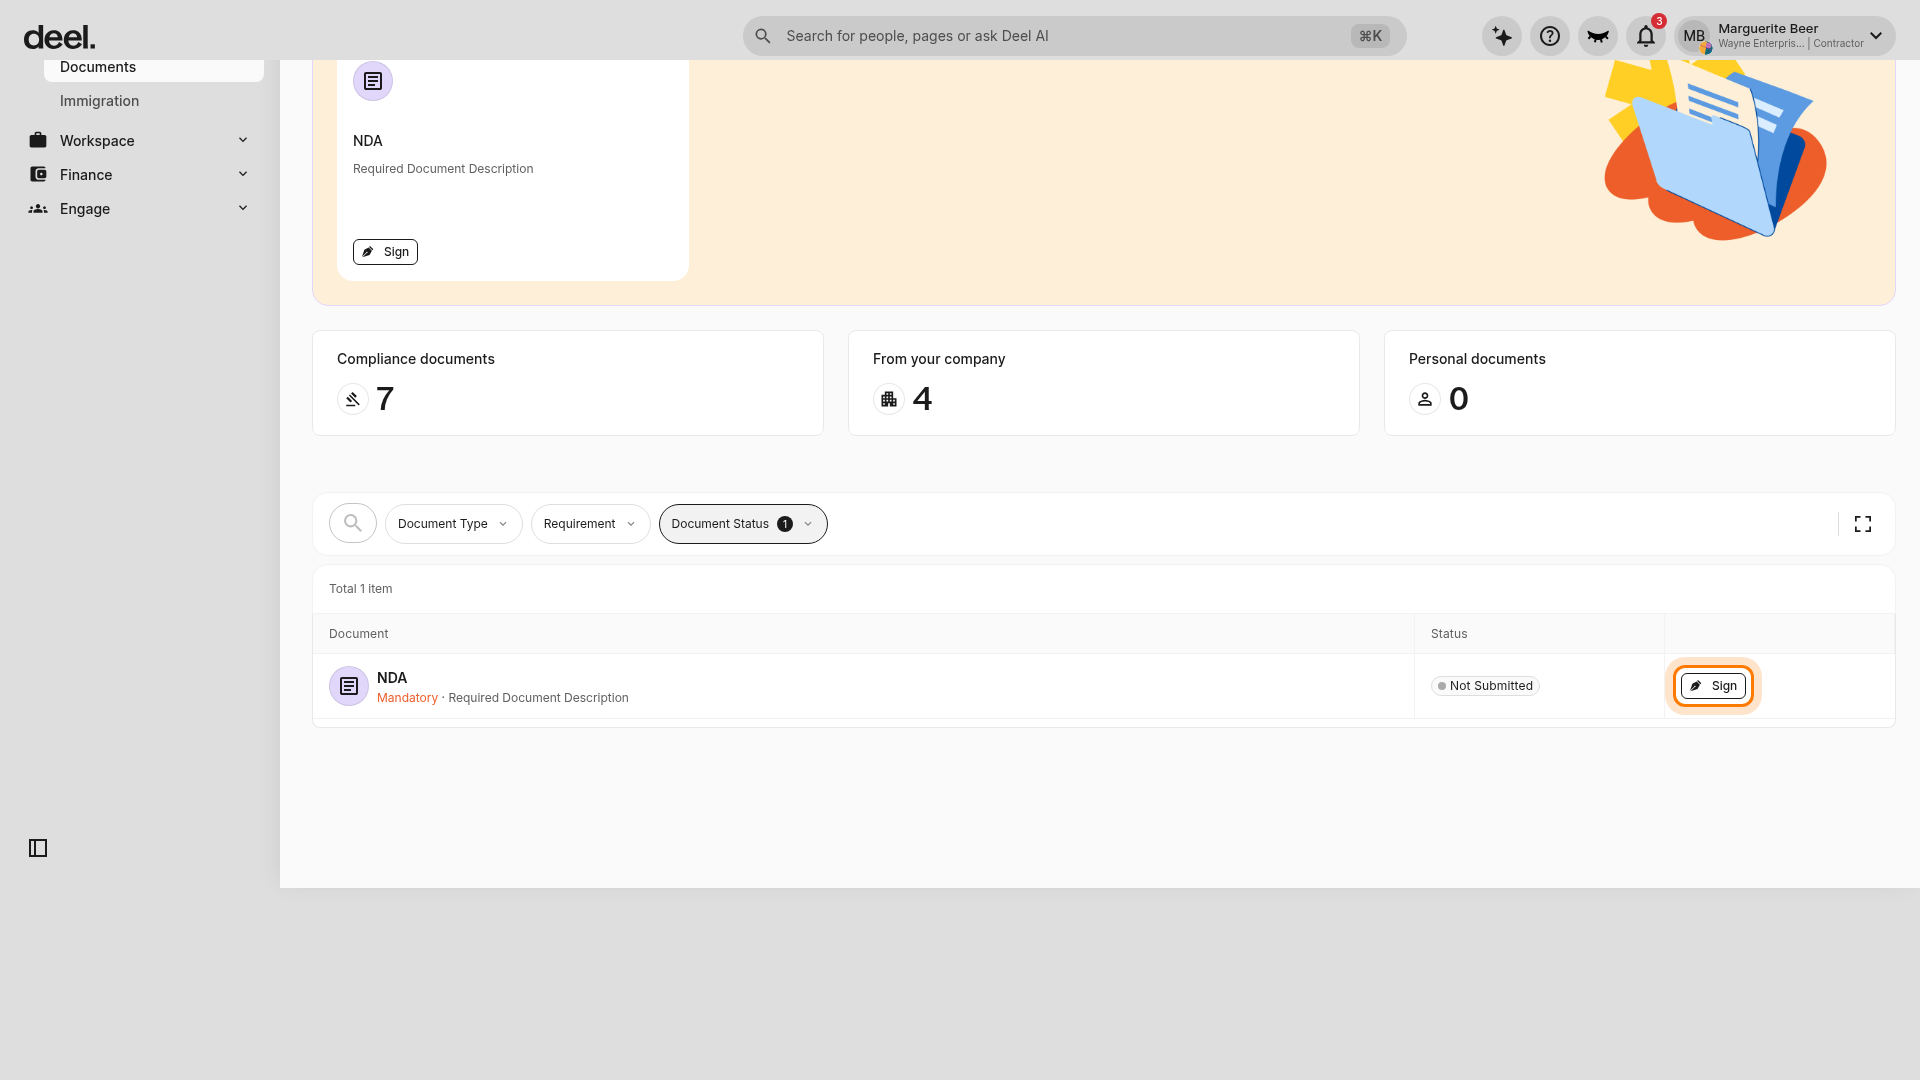The width and height of the screenshot is (1920, 1080).
Task: Open Deel AI sparkle assistant icon
Action: [1502, 36]
